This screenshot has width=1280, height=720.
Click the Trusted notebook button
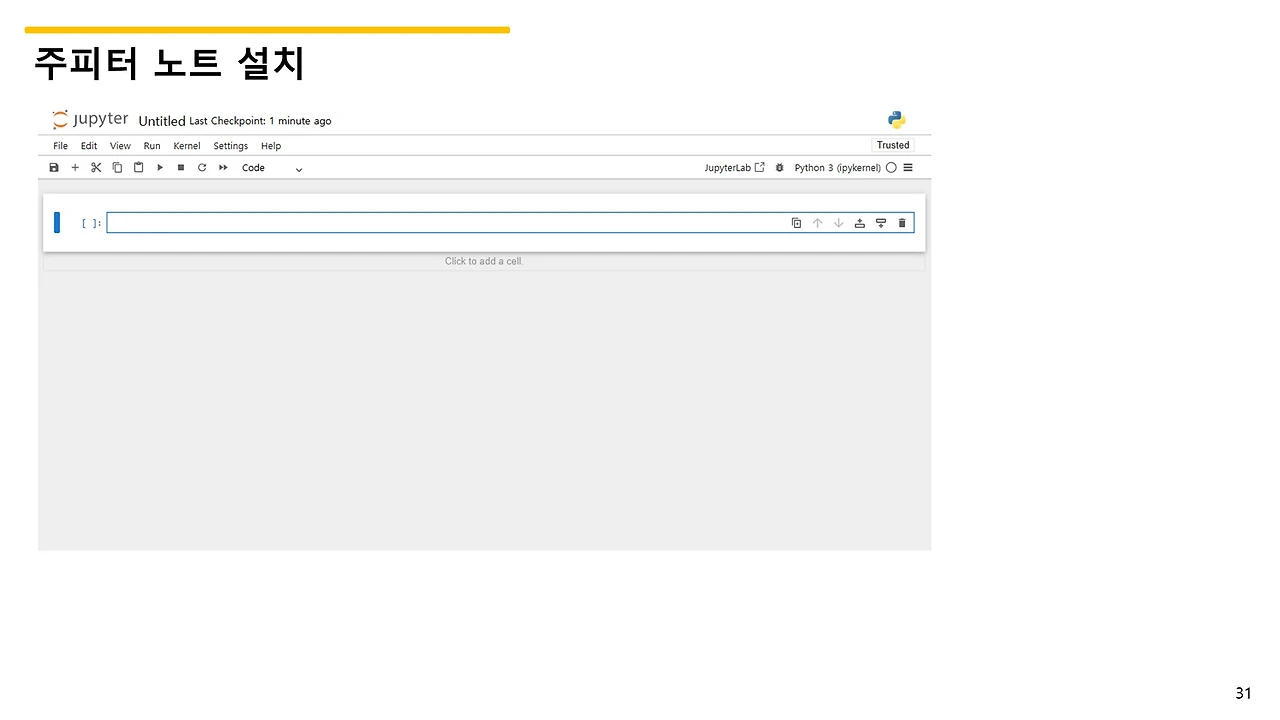pyautogui.click(x=893, y=145)
